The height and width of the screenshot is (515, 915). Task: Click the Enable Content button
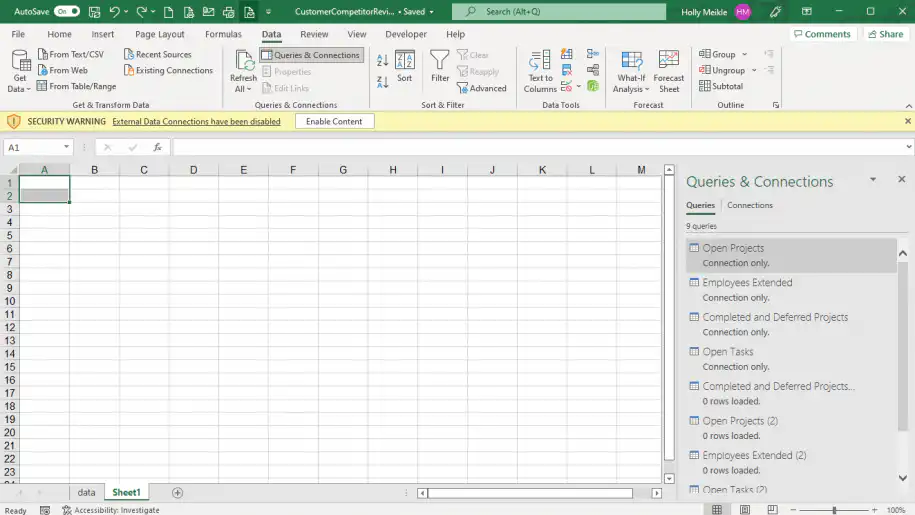(334, 121)
